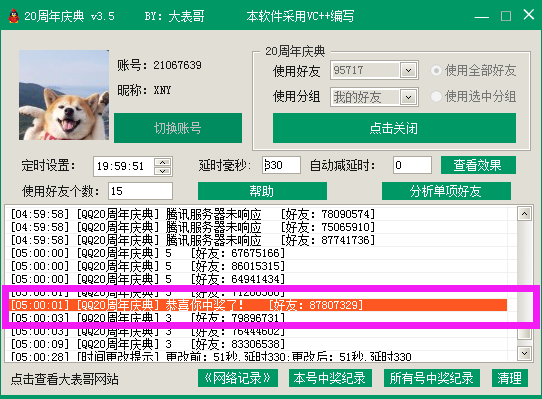Open 《网络记录》 button
The width and height of the screenshot is (542, 399).
tap(238, 378)
